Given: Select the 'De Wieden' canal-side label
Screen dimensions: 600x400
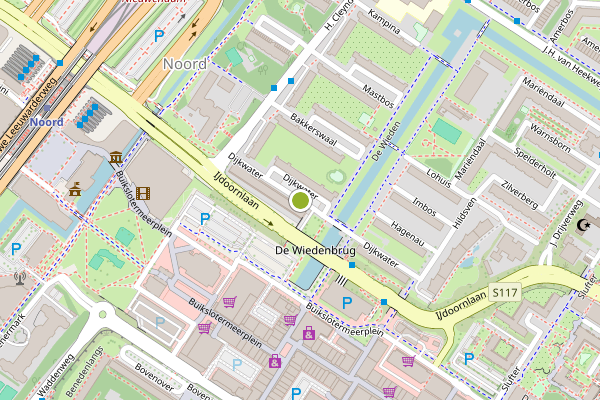Looking at the screenshot, I should [386, 141].
